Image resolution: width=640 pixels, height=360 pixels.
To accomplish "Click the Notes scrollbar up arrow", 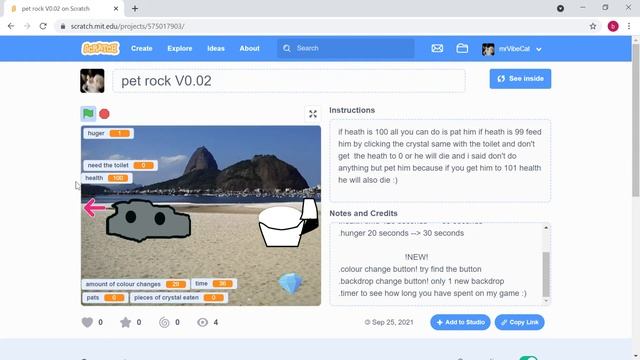I will 546,228.
